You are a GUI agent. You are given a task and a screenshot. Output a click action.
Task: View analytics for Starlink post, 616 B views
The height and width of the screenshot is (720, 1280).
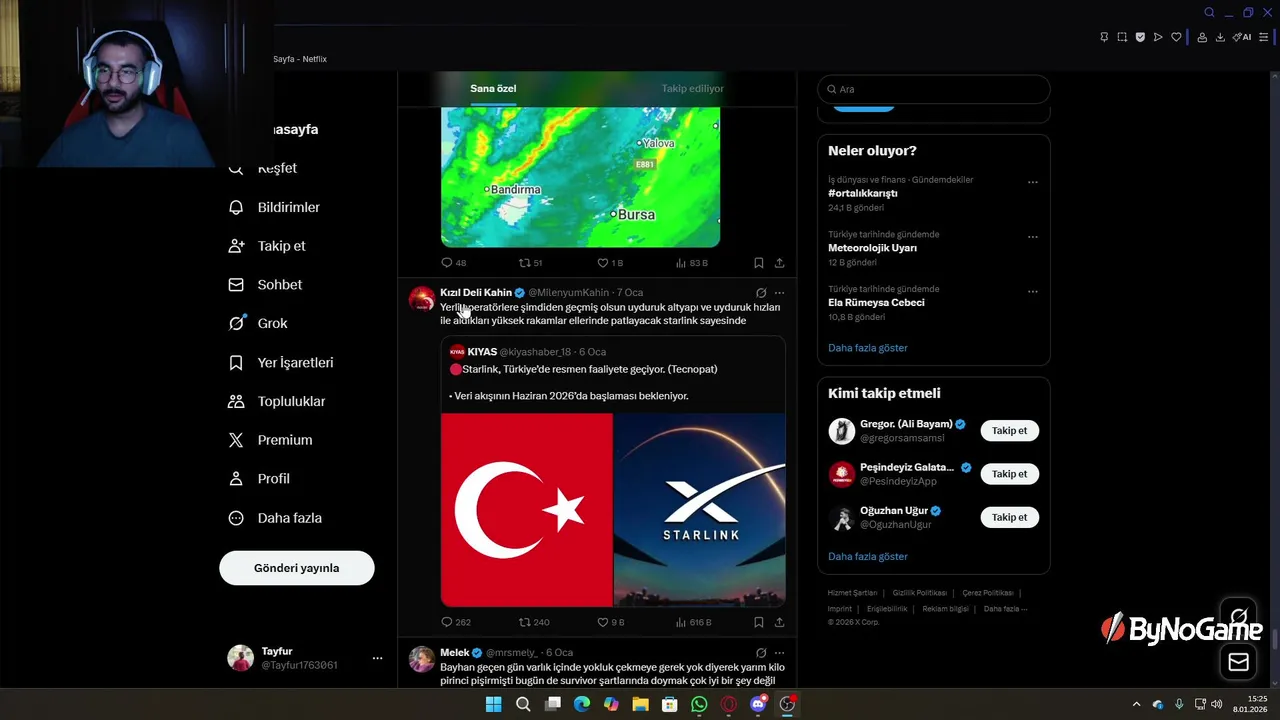pos(694,622)
